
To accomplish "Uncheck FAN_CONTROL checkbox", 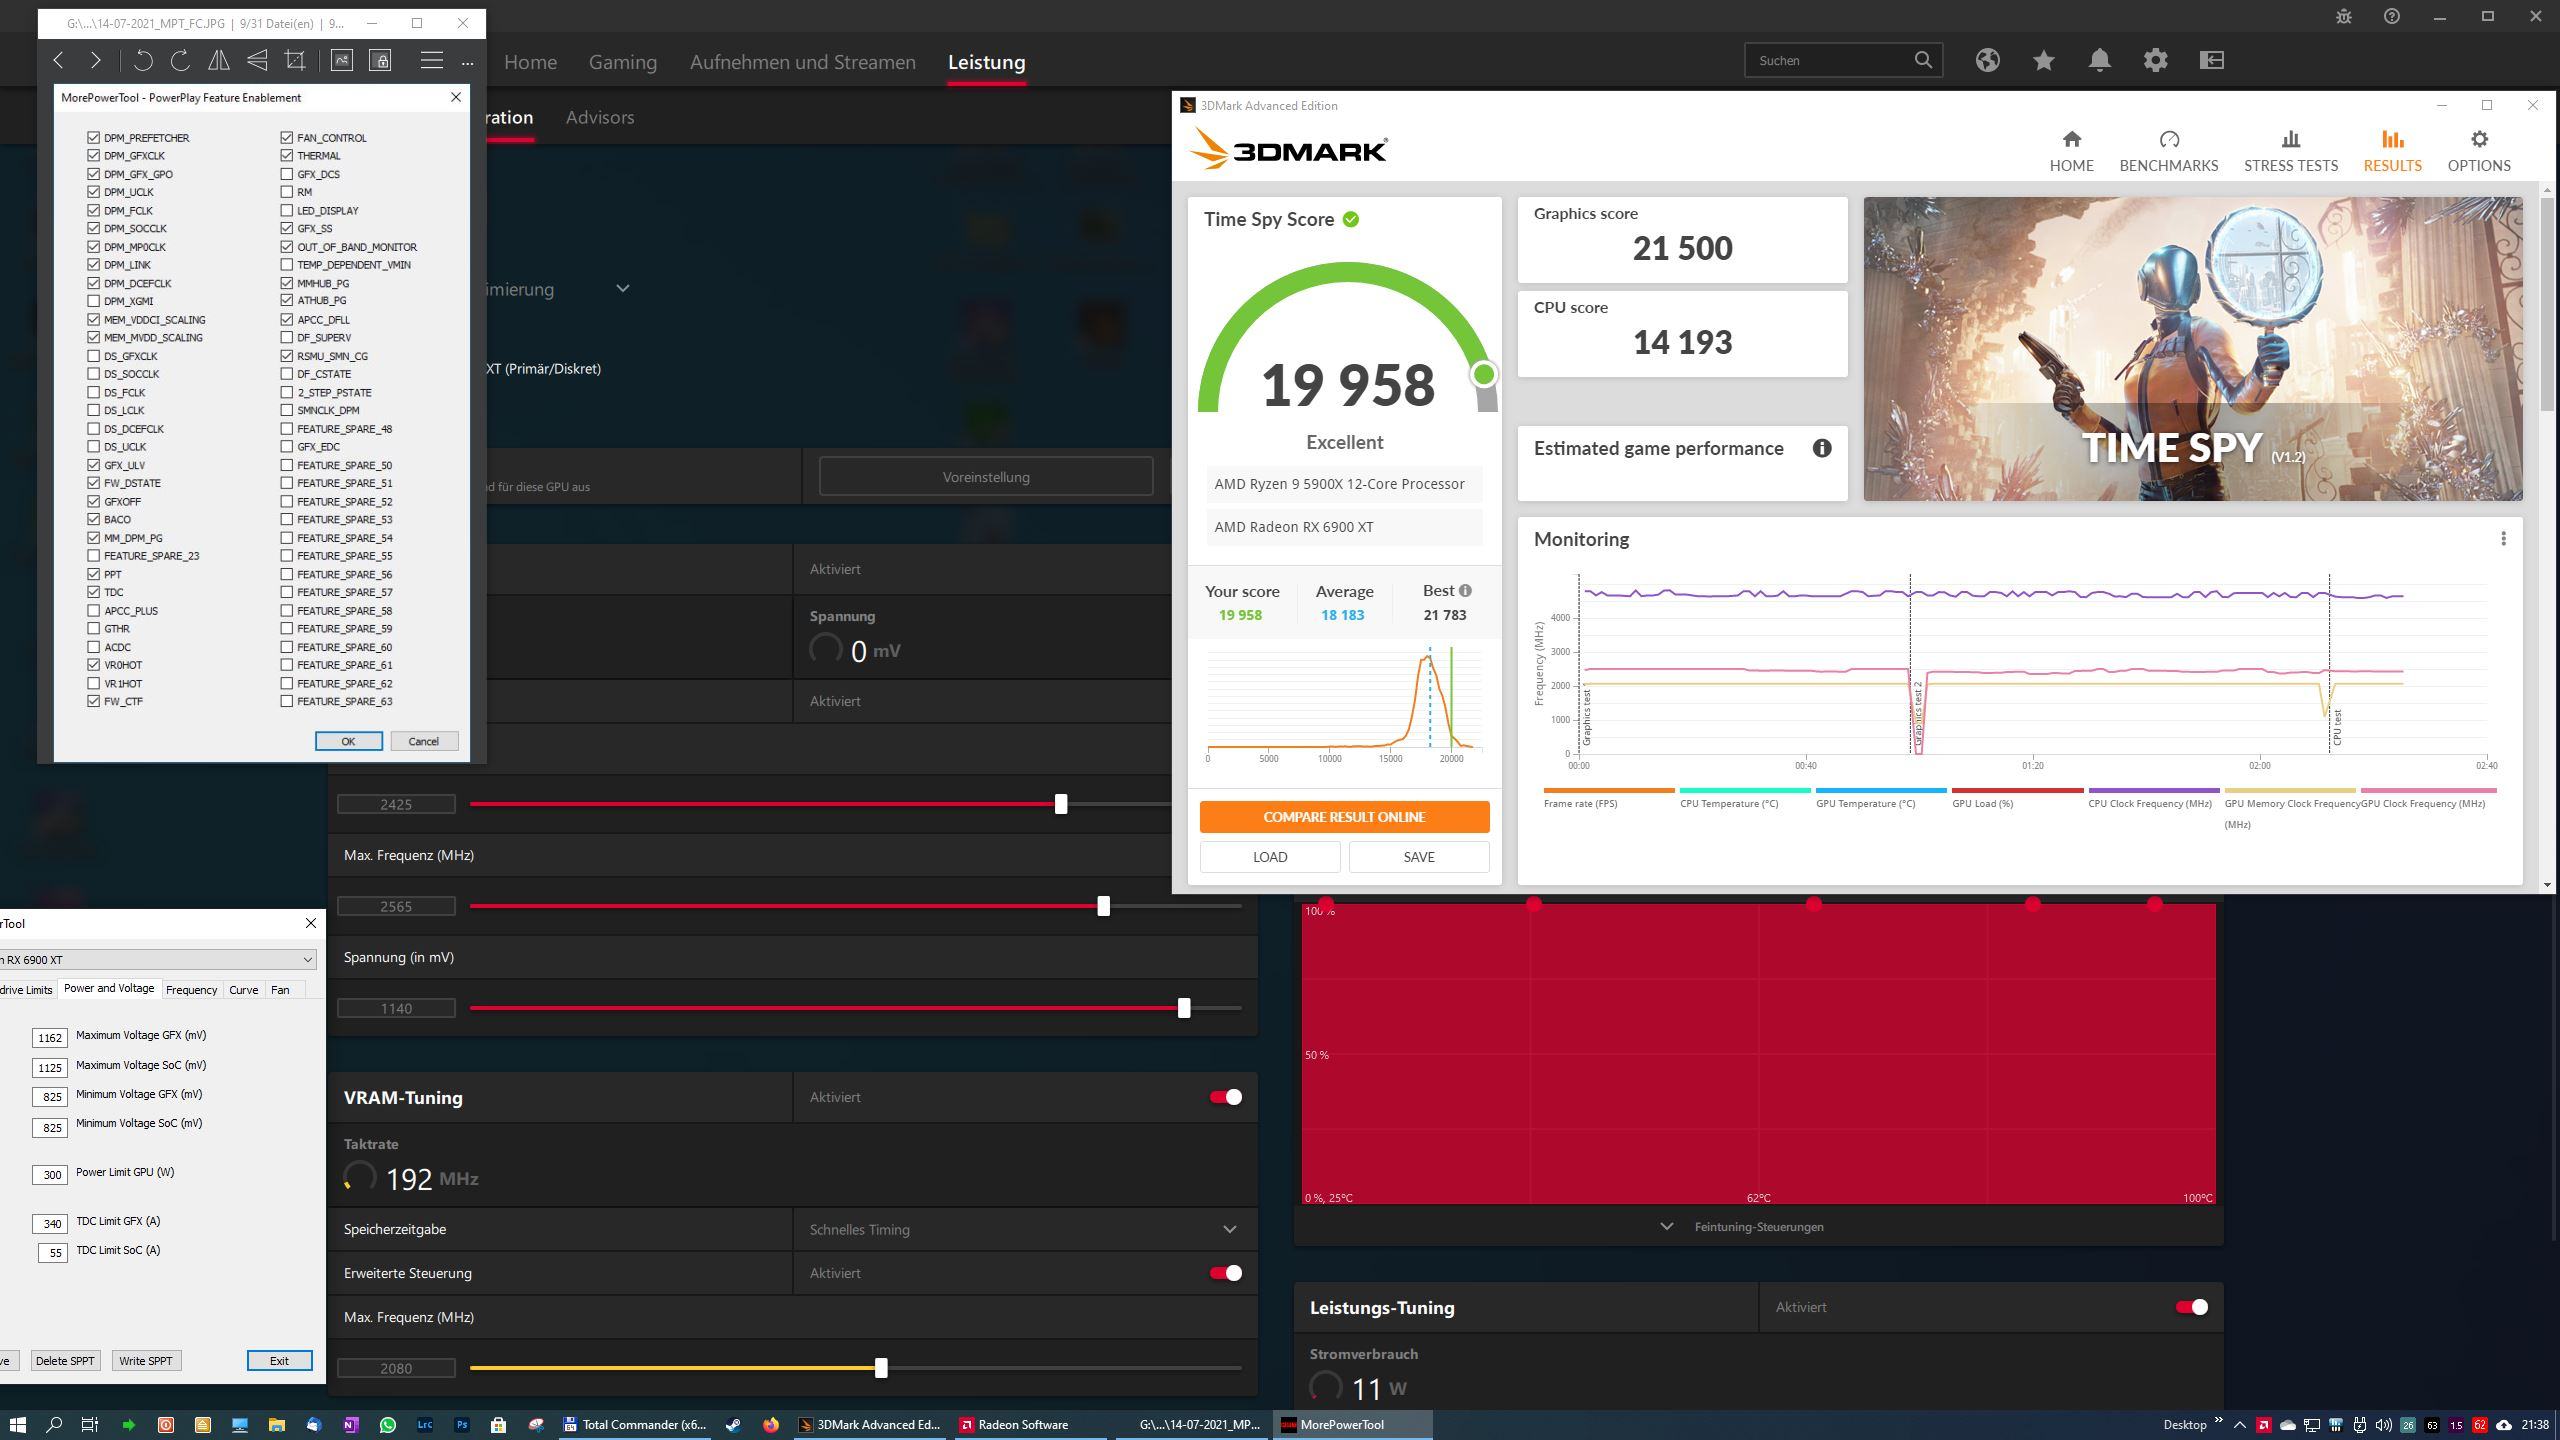I will tap(286, 137).
